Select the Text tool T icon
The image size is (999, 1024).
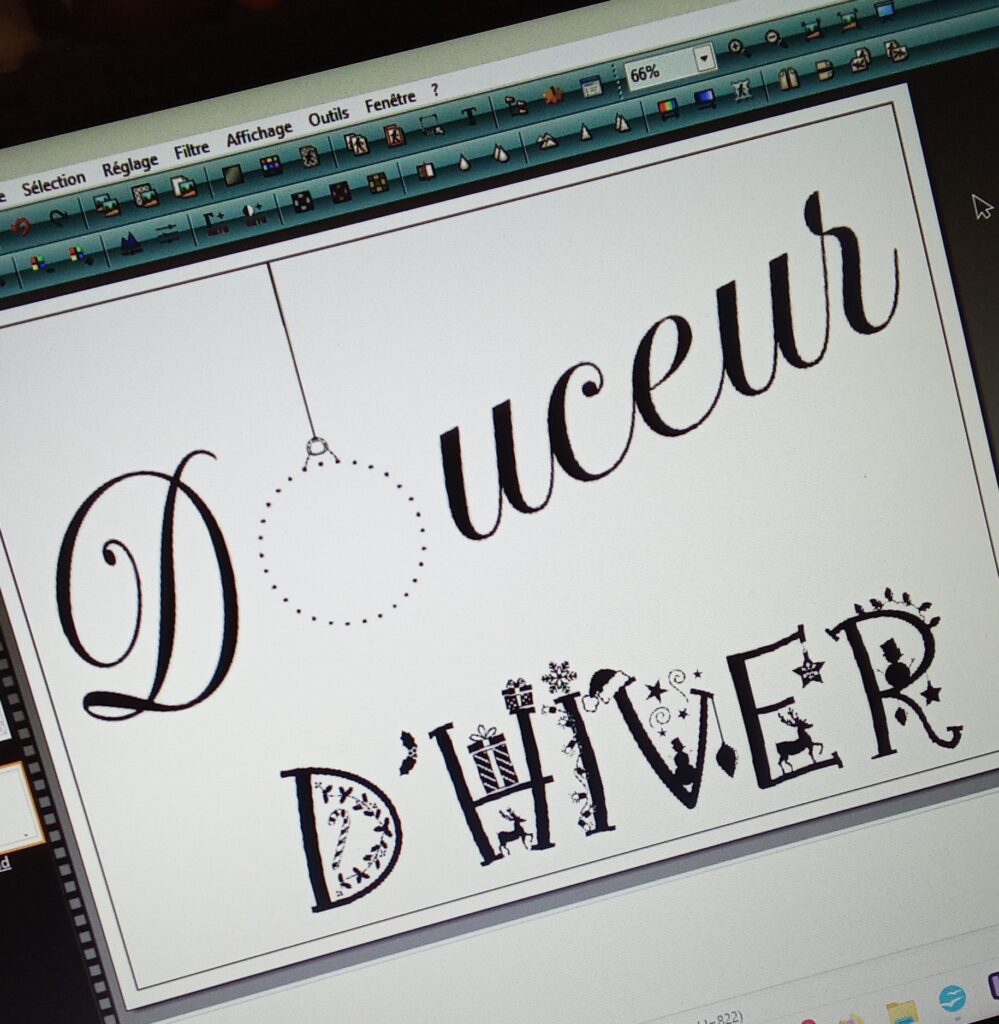(468, 116)
